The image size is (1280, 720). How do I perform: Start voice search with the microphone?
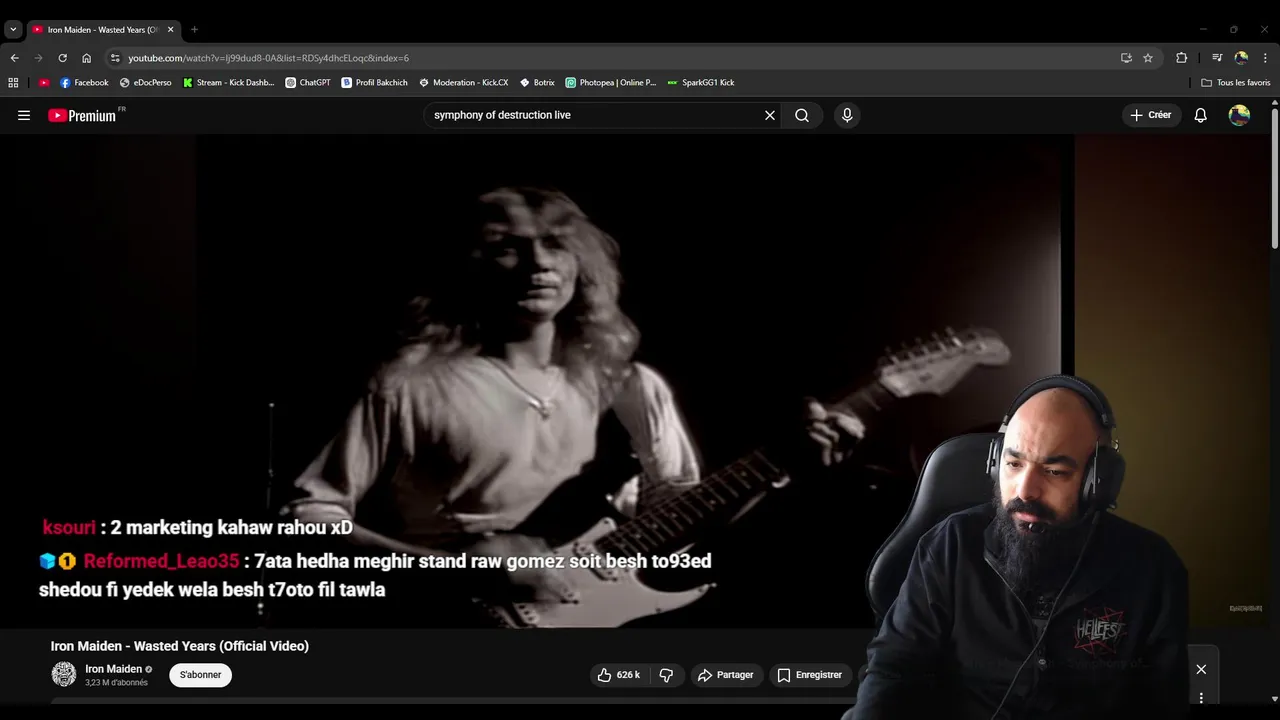tap(847, 115)
